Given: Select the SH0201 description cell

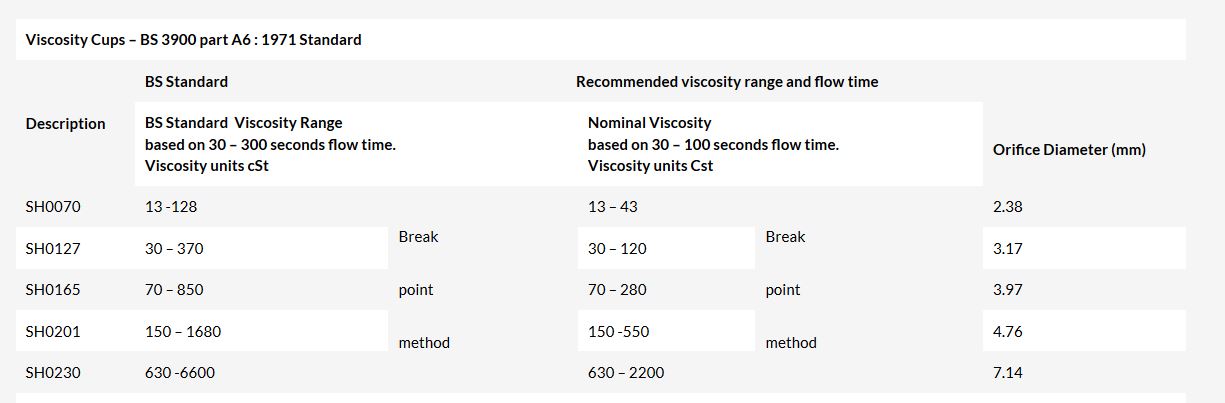Looking at the screenshot, I should point(53,331).
